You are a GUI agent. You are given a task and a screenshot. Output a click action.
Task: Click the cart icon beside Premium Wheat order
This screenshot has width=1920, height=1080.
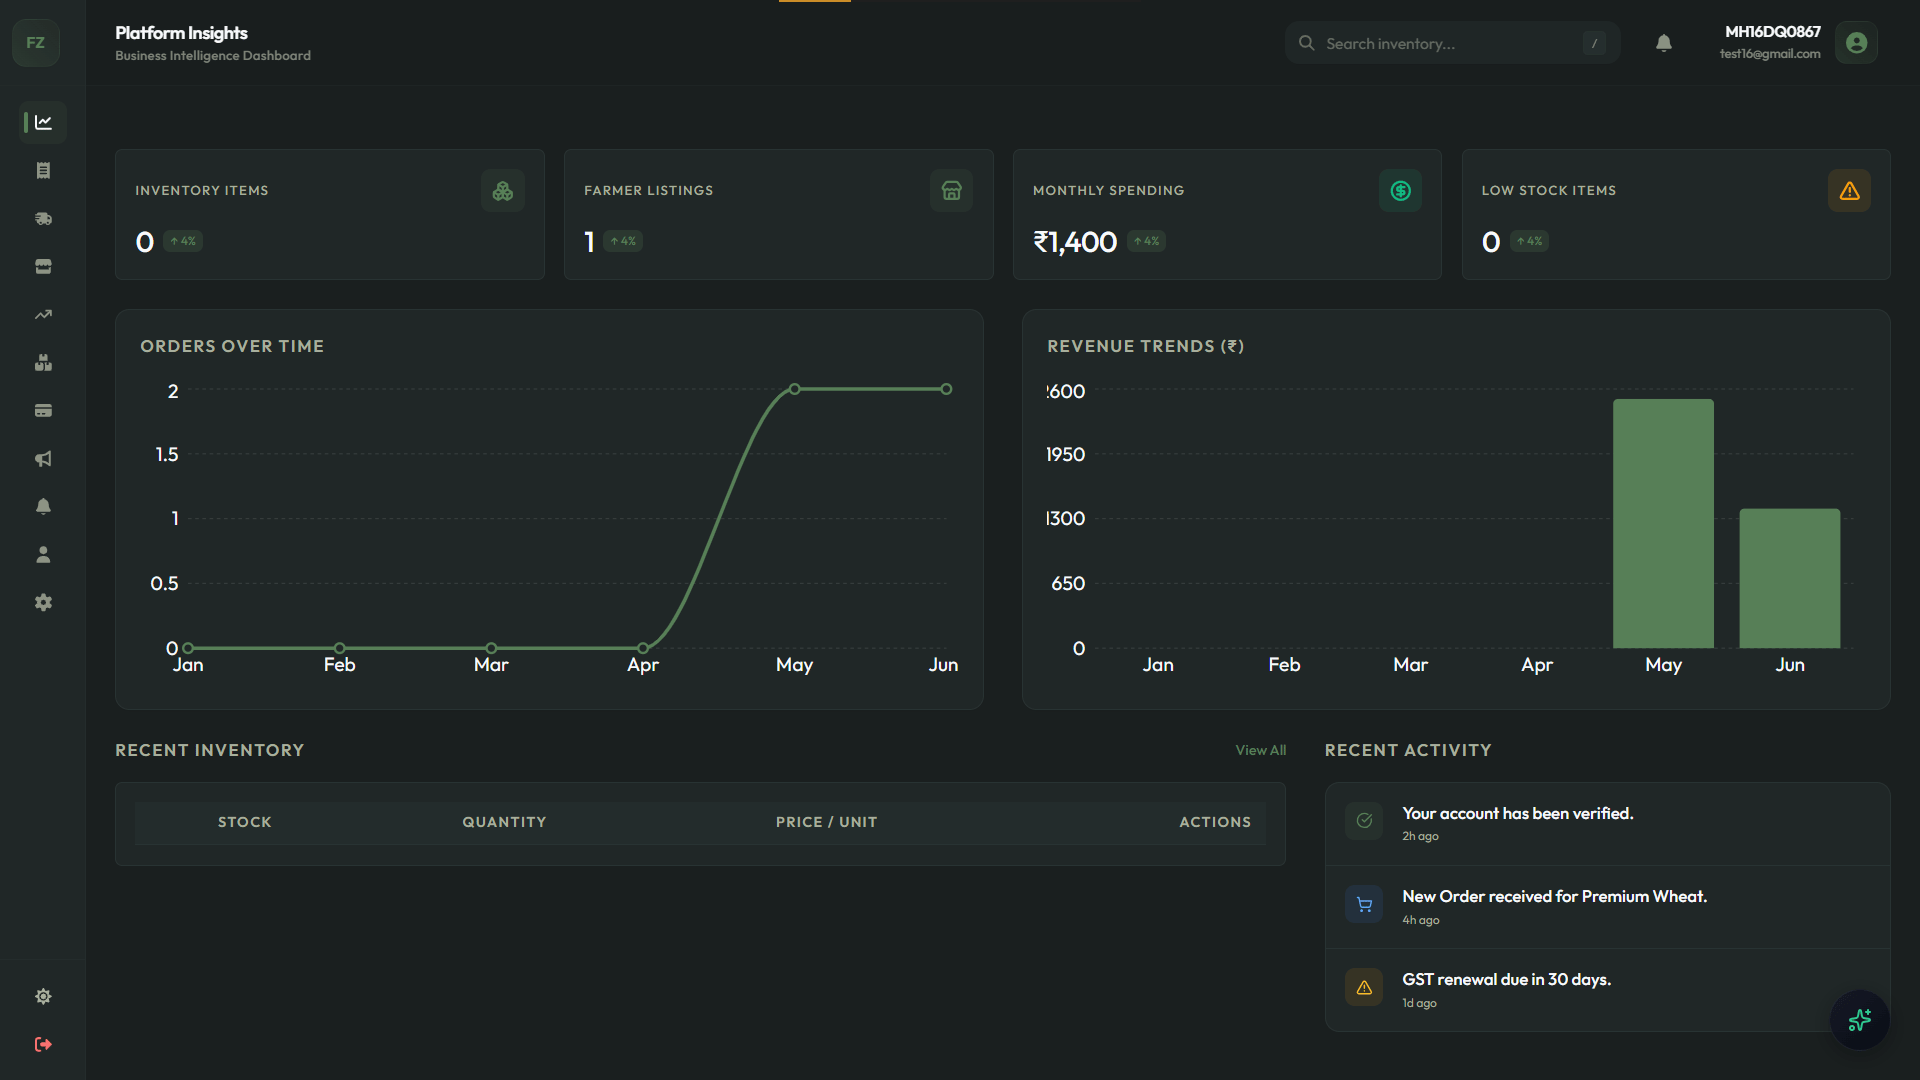click(x=1364, y=905)
